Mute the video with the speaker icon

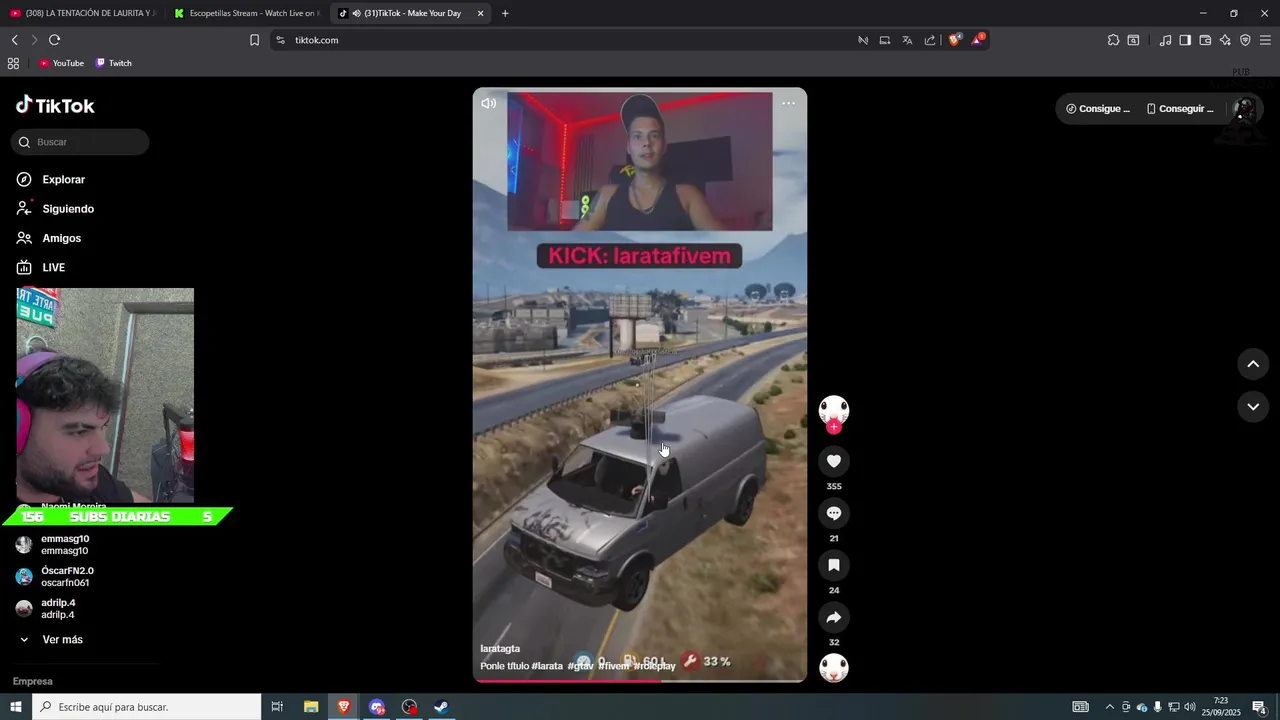[x=489, y=103]
